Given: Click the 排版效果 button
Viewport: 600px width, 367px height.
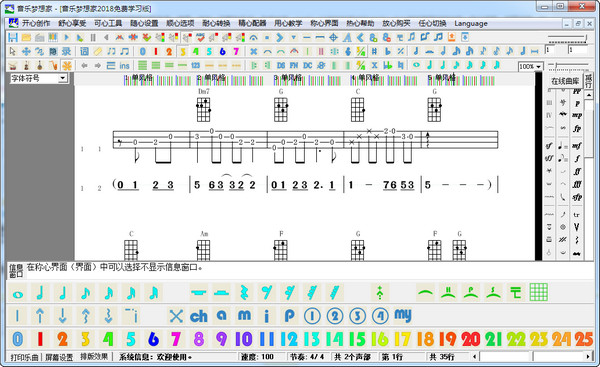Looking at the screenshot, I should (94, 357).
